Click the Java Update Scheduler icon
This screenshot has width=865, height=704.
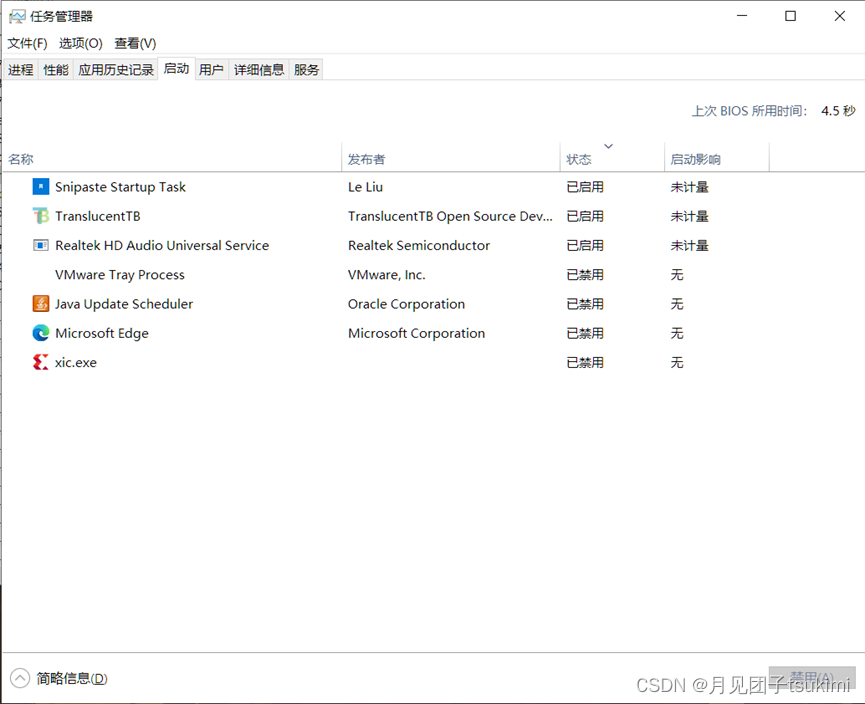[41, 304]
